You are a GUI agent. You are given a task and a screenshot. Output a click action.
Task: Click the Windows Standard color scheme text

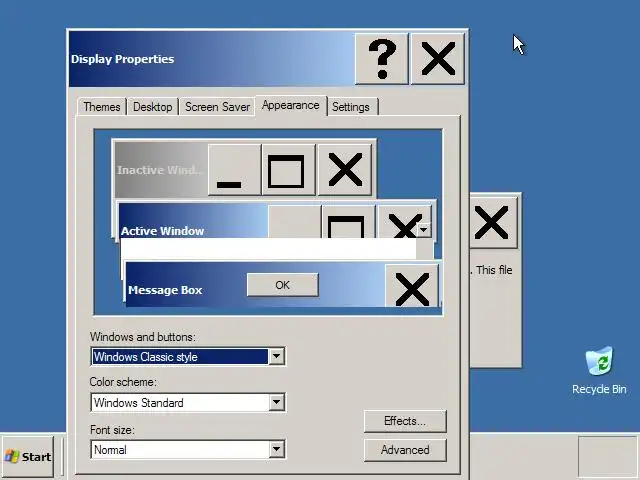point(139,403)
